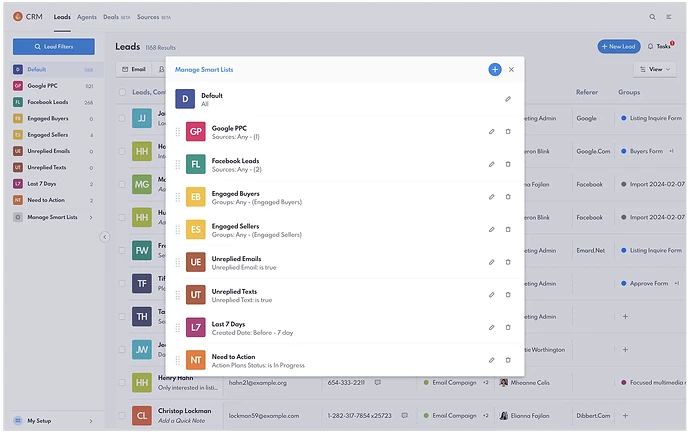Open the View dropdown
The image size is (690, 432).
point(656,70)
